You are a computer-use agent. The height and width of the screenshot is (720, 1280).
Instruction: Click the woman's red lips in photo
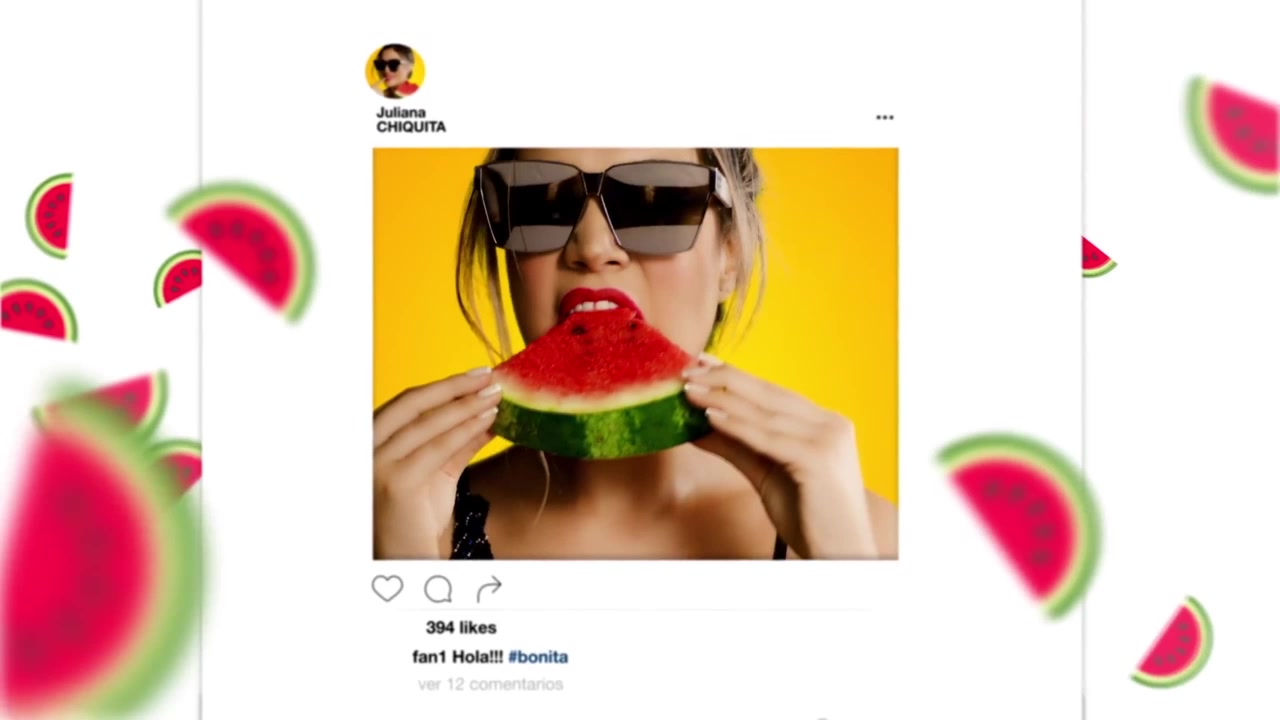(599, 302)
